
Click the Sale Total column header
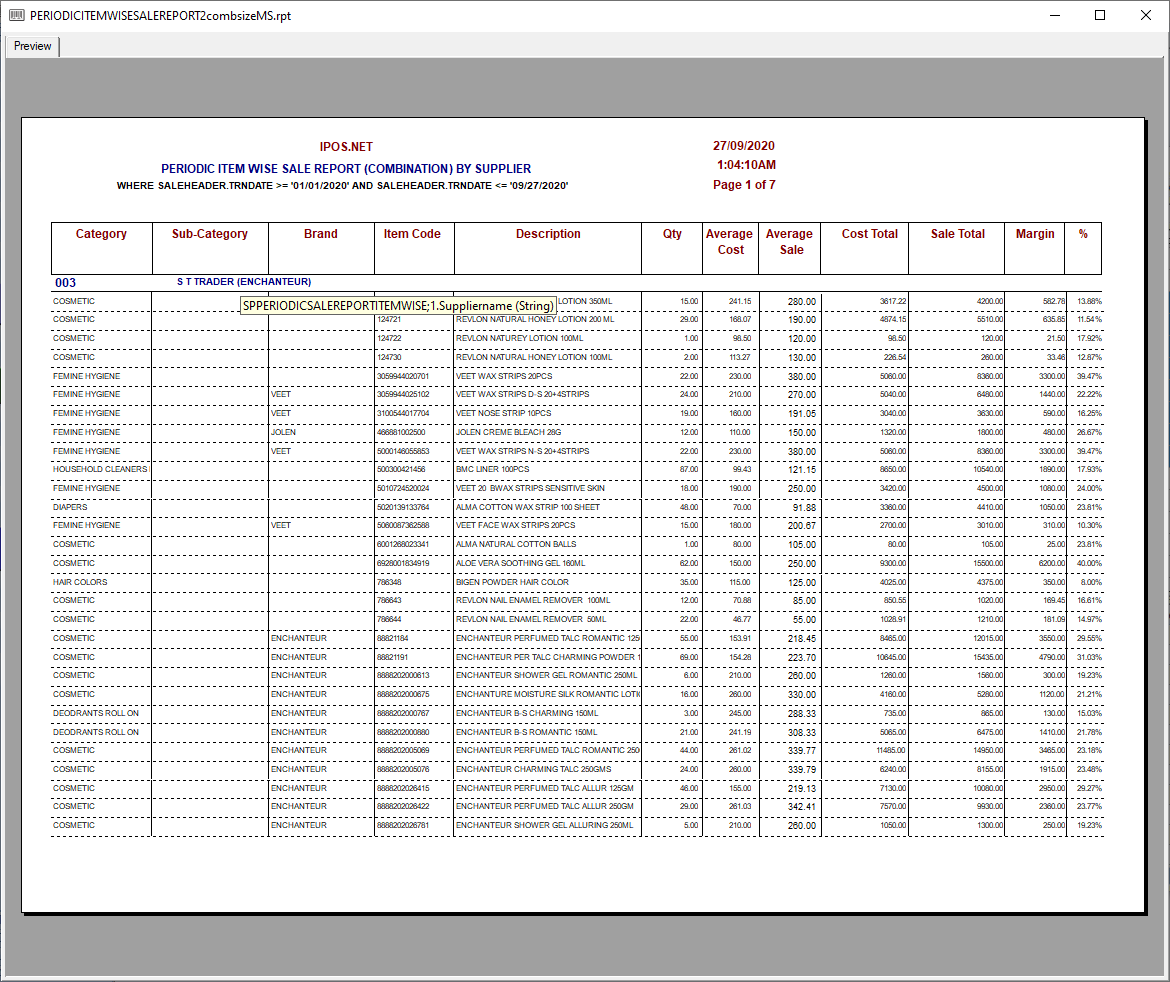click(x=957, y=234)
